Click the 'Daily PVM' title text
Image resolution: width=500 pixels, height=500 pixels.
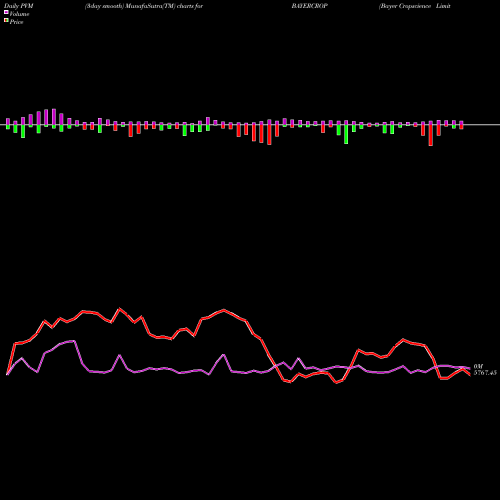[19, 6]
